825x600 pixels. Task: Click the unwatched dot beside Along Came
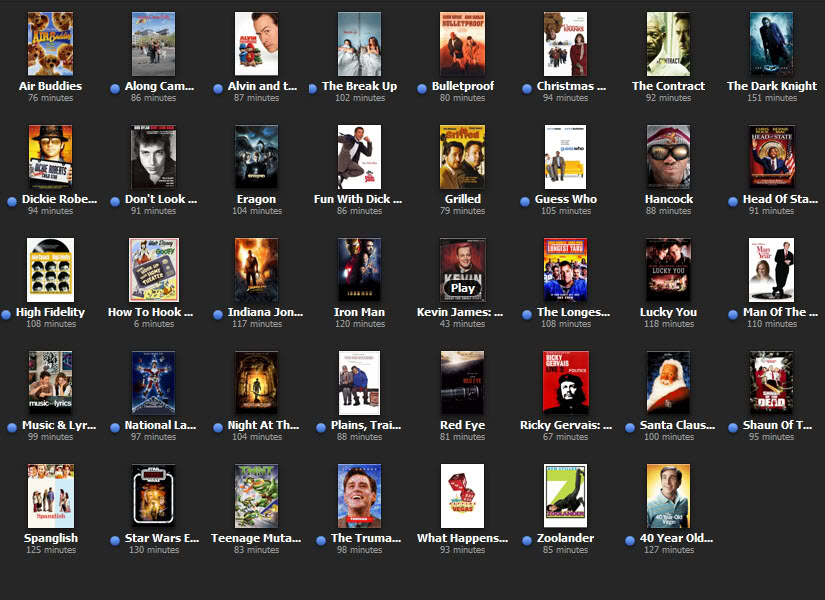[115, 89]
